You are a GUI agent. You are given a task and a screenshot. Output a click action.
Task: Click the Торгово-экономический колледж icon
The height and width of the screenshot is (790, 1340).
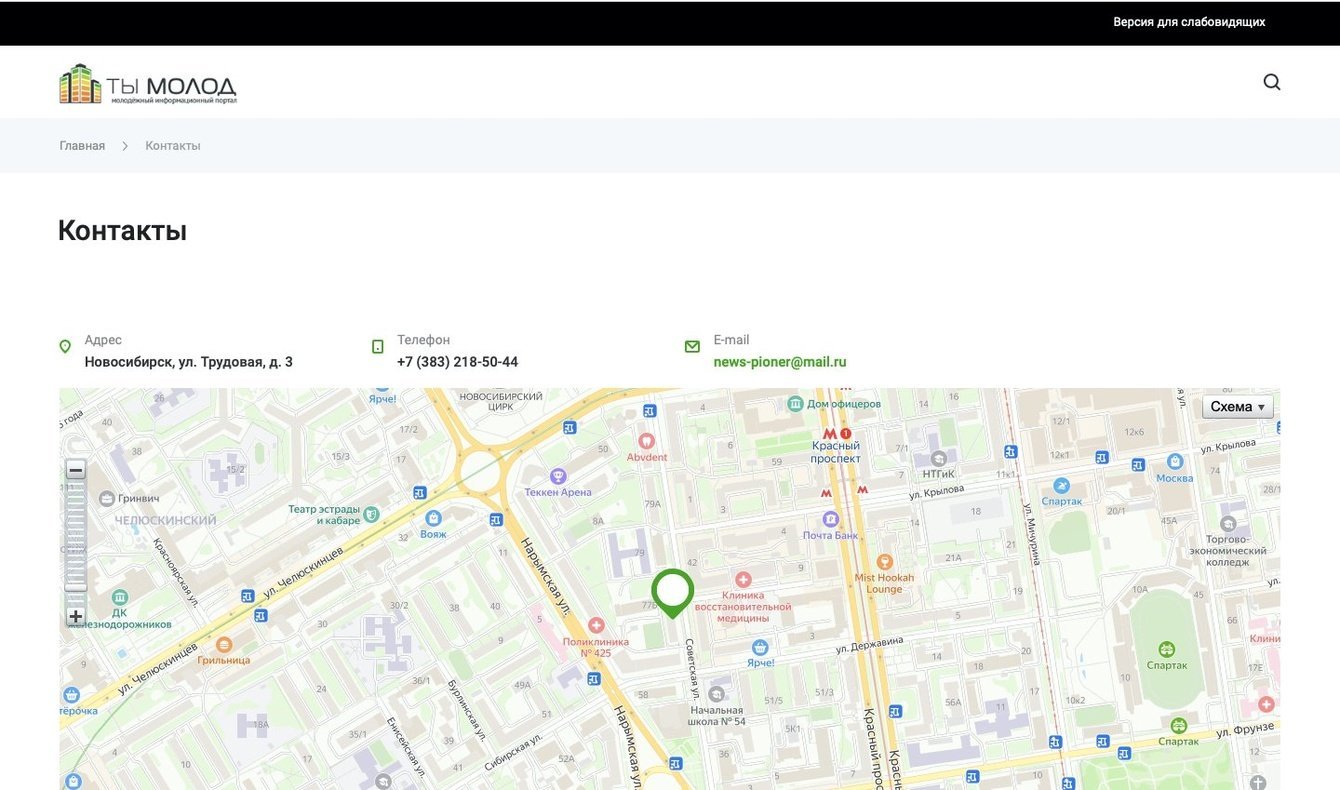point(1228,523)
